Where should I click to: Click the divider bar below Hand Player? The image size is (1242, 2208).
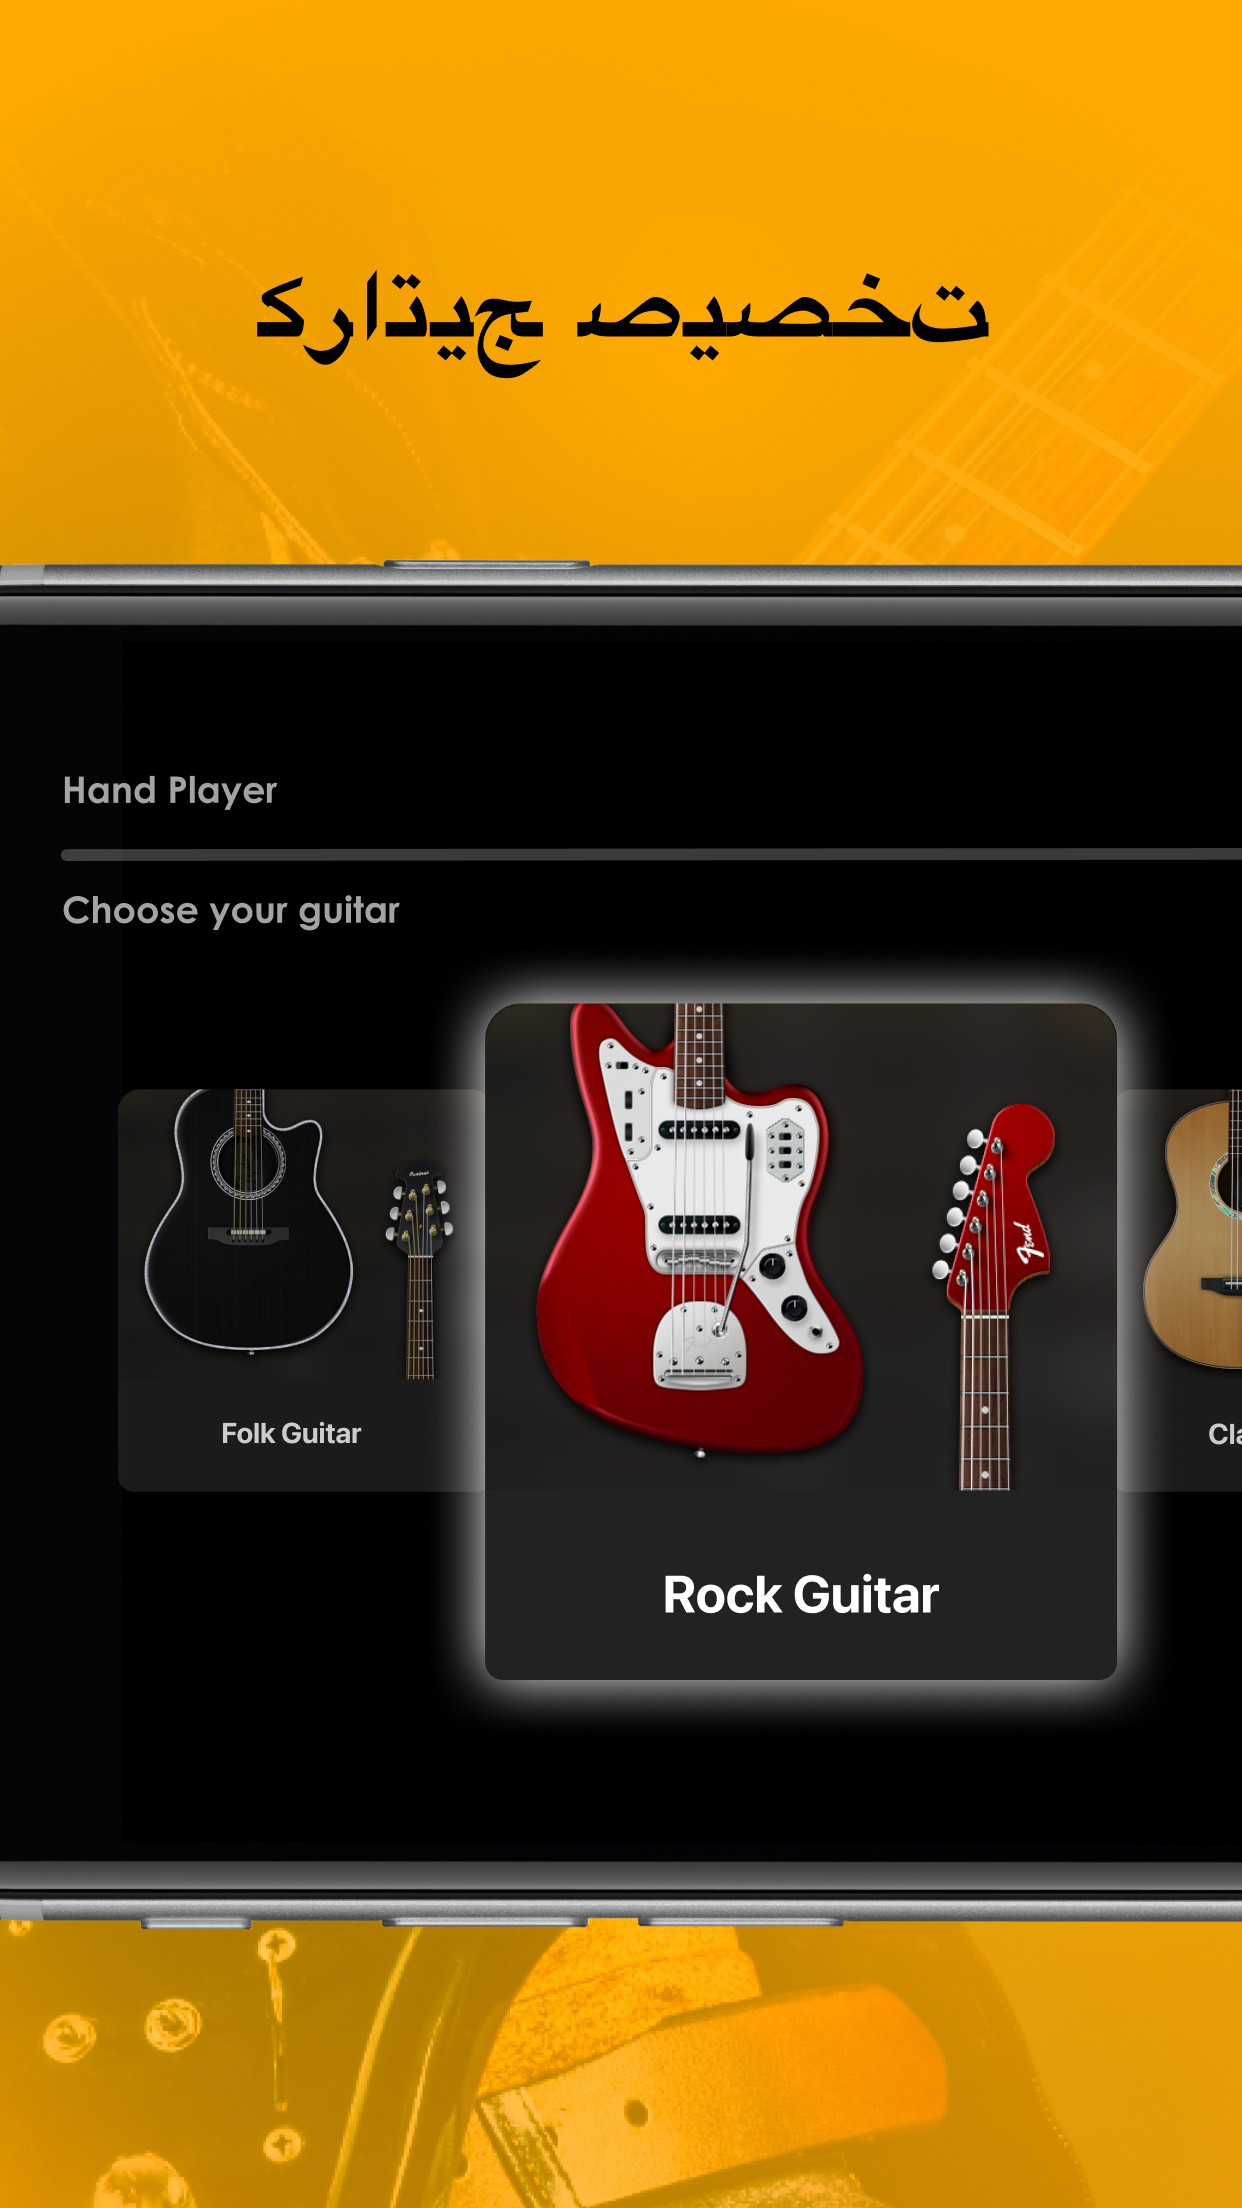[651, 855]
